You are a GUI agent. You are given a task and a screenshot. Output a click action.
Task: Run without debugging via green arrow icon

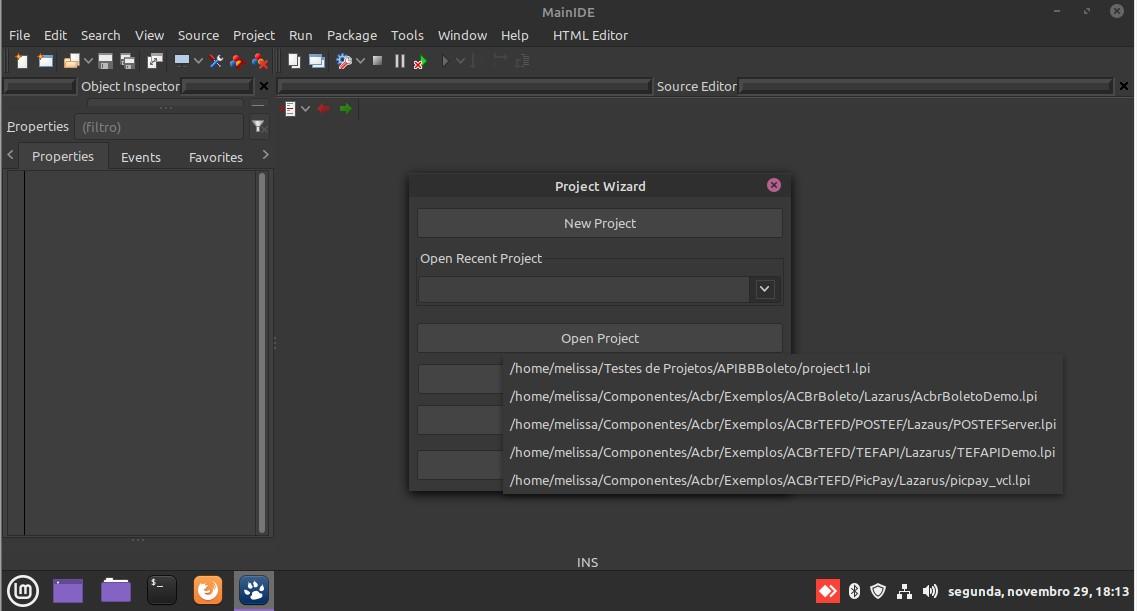421,62
